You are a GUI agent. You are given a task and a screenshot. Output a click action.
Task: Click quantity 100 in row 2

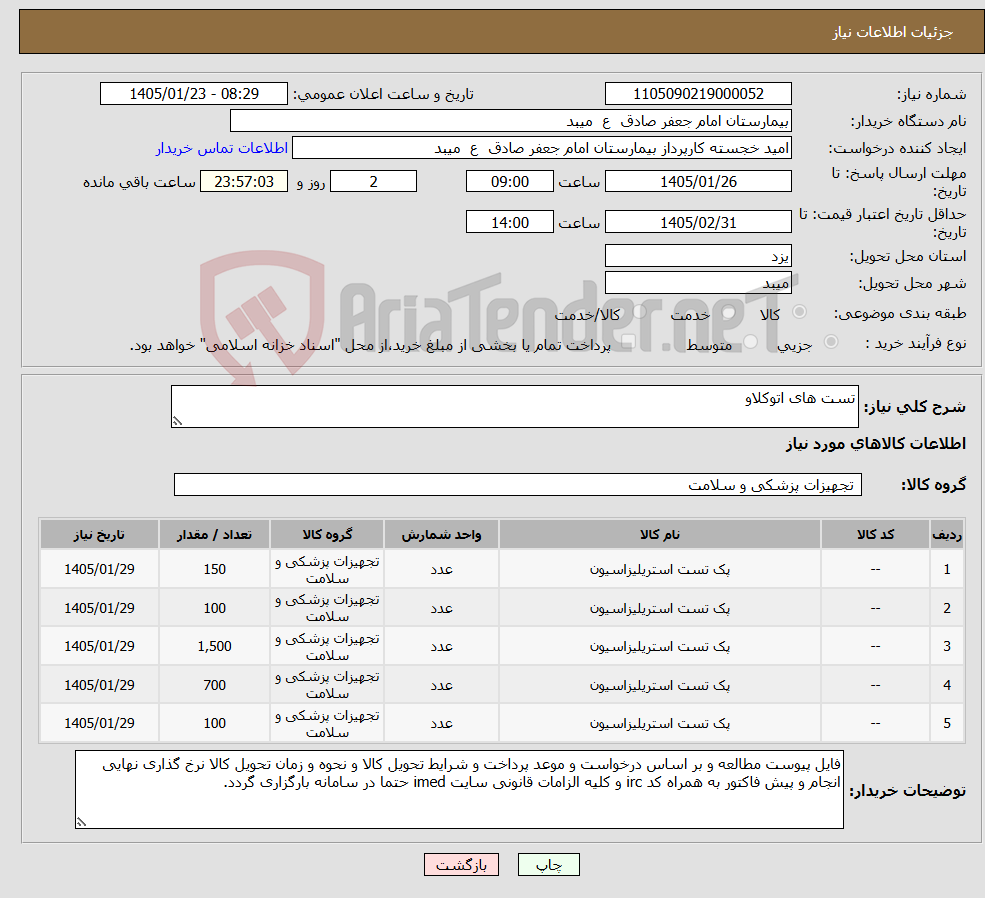[214, 608]
